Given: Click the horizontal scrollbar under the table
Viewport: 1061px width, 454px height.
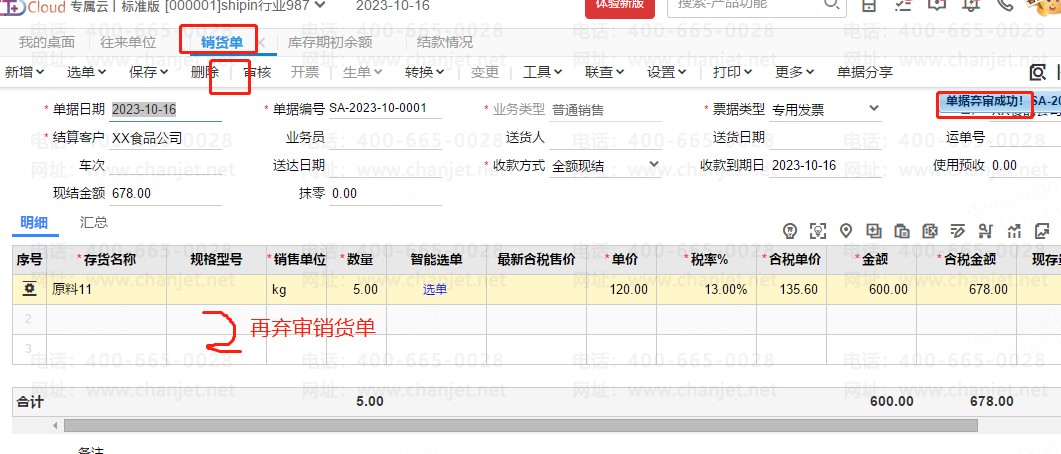Looking at the screenshot, I should pos(521,426).
